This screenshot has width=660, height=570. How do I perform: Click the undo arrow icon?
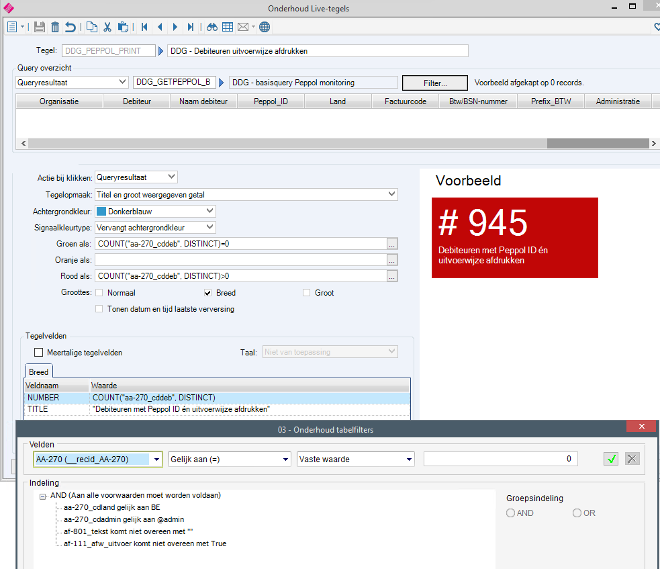point(70,27)
